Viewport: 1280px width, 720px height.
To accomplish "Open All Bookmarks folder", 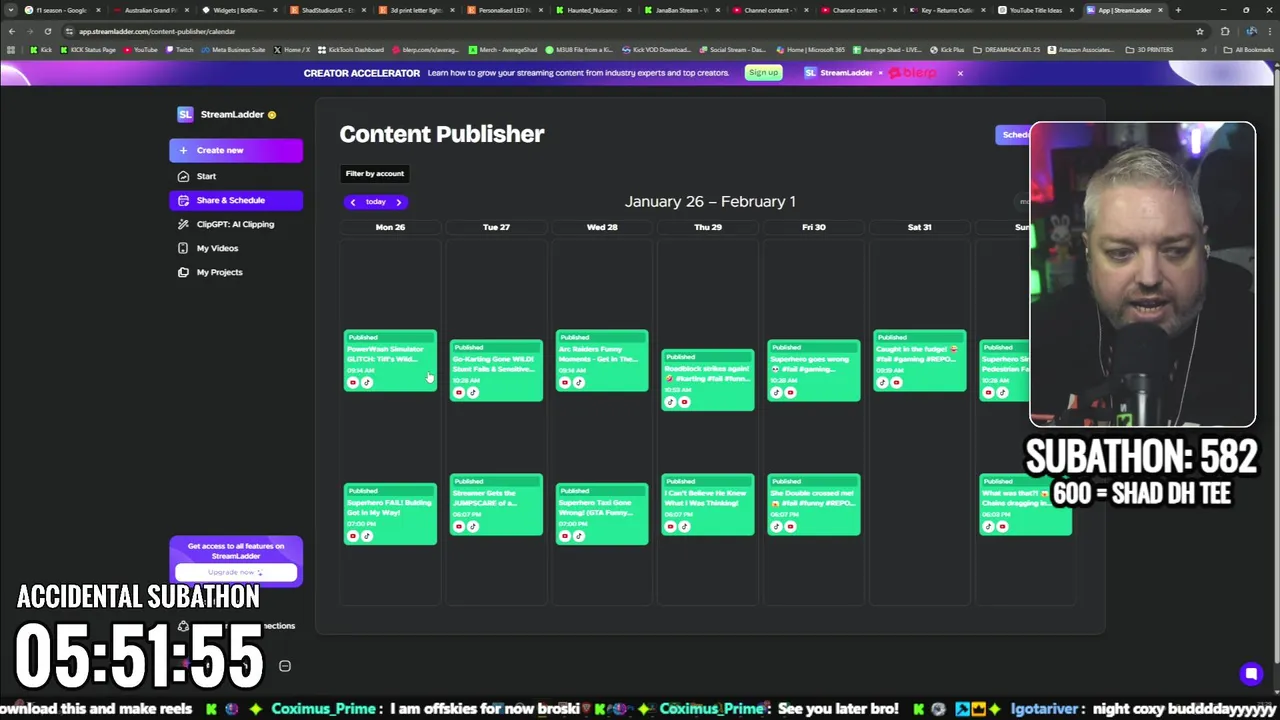I will coord(1250,50).
